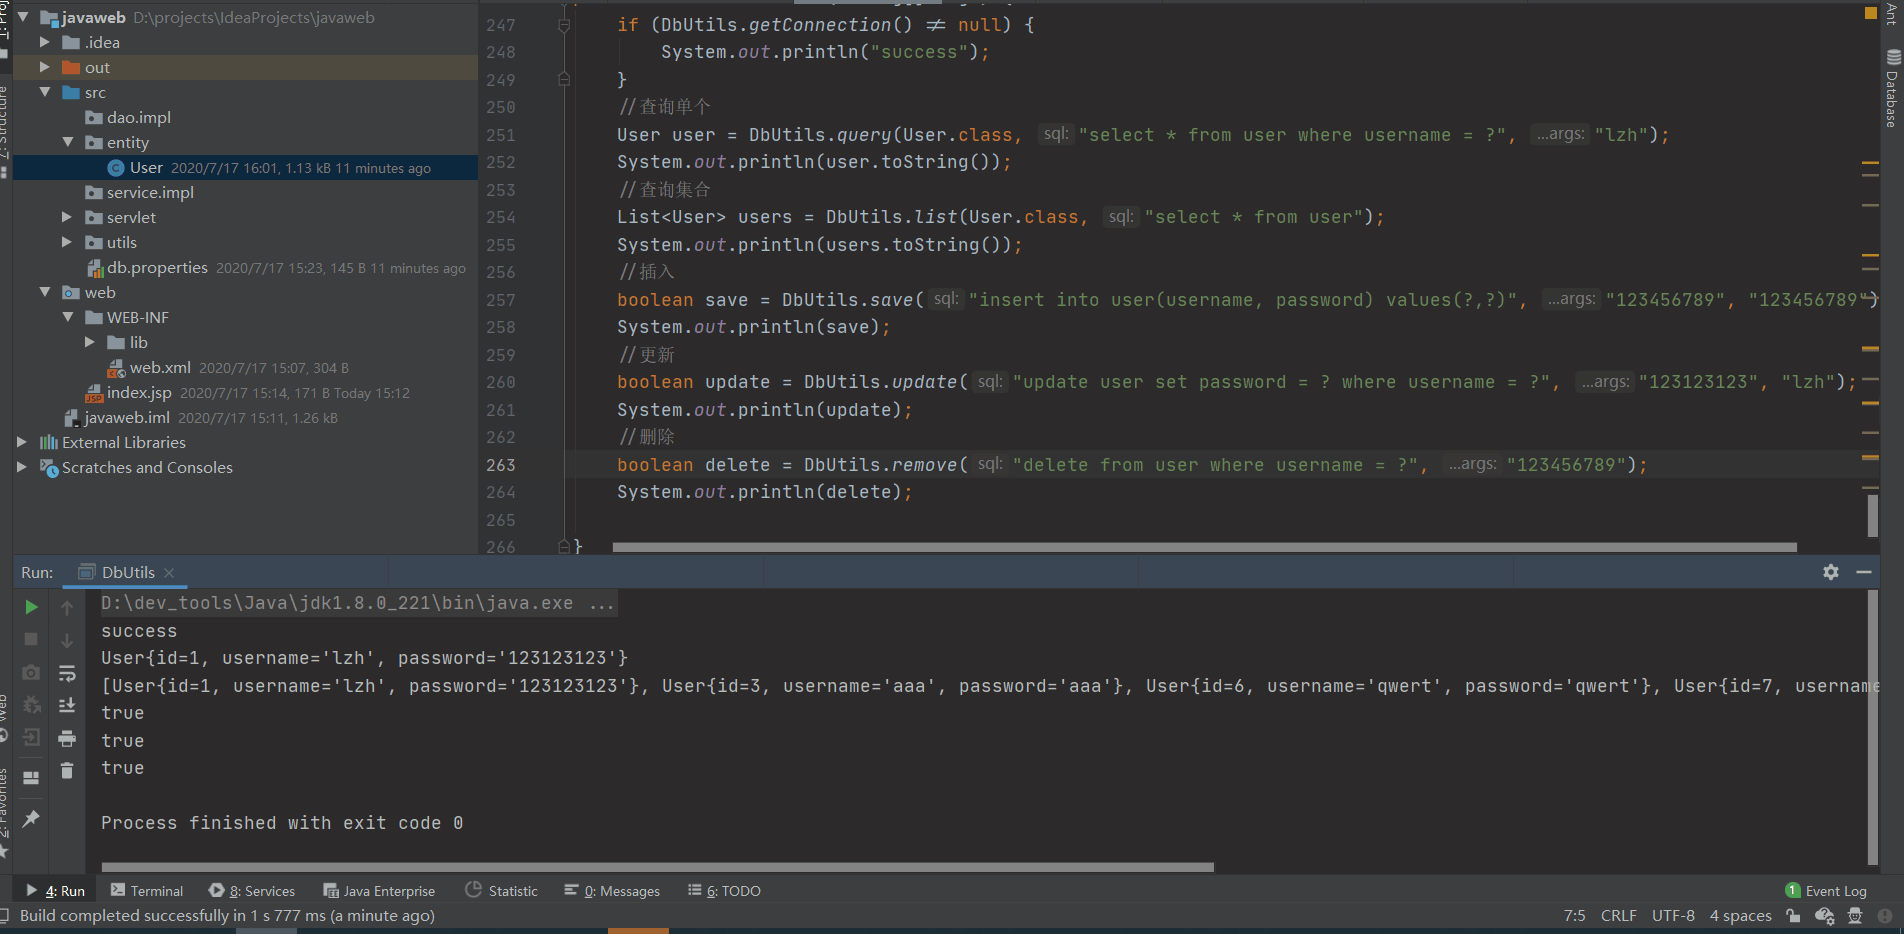Open Run panel settings gear

(x=1831, y=572)
